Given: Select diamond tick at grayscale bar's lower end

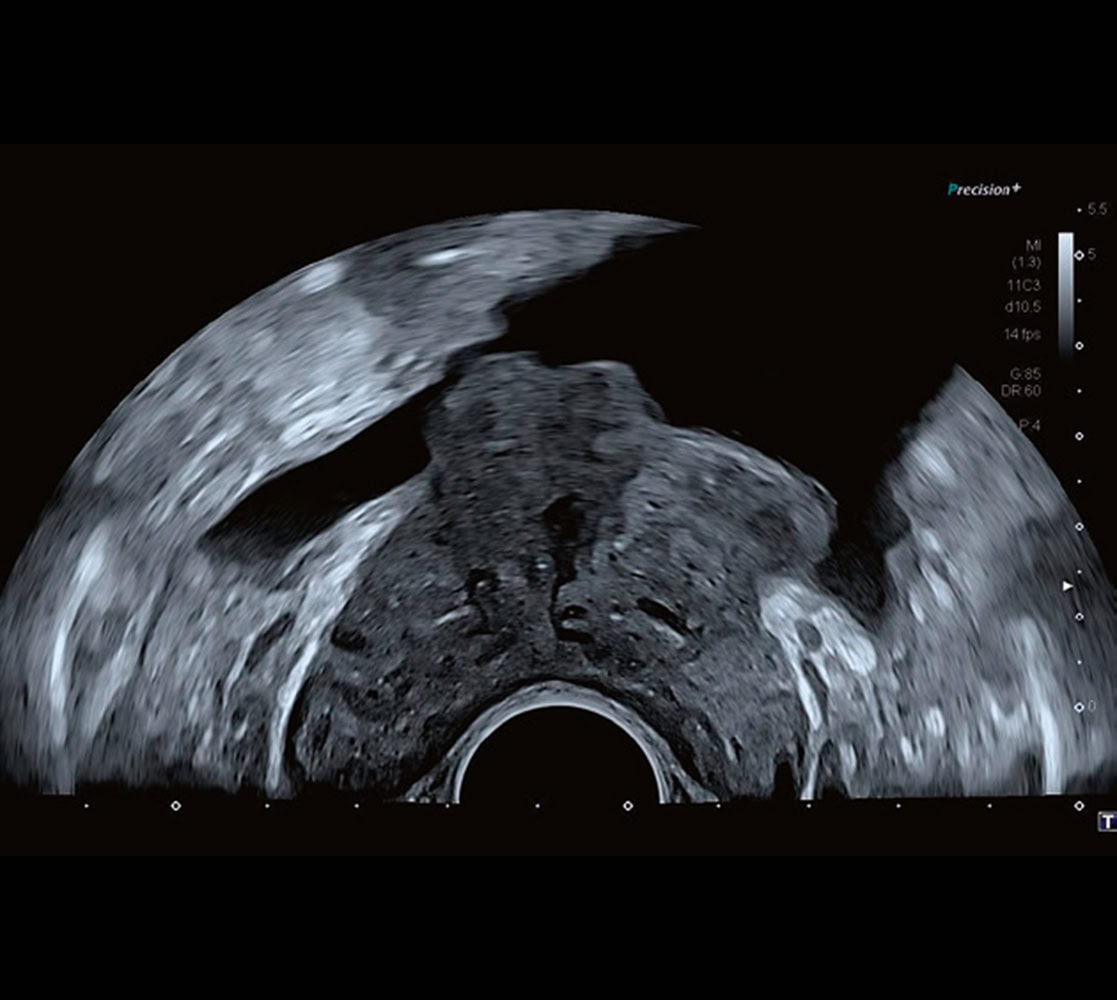Looking at the screenshot, I should (1079, 346).
